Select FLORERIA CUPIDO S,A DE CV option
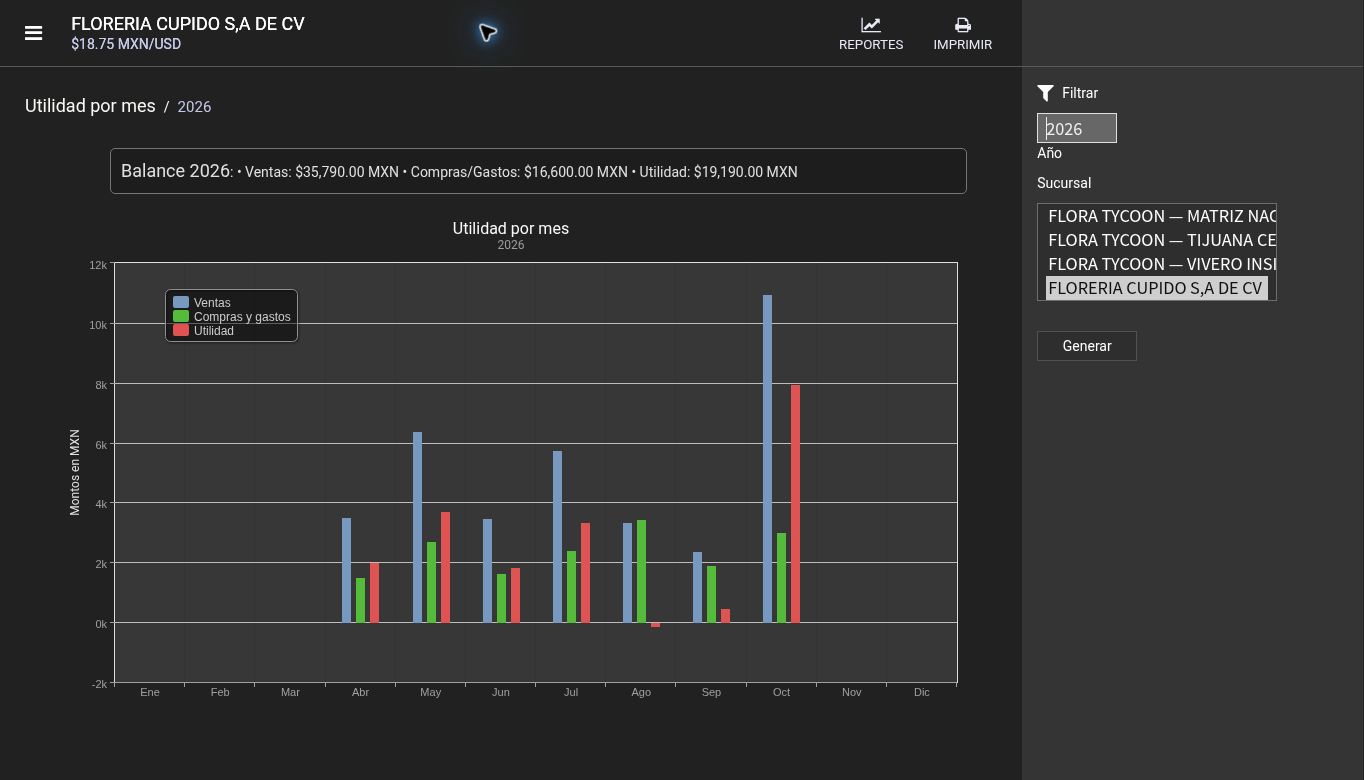The image size is (1364, 780). 1157,288
